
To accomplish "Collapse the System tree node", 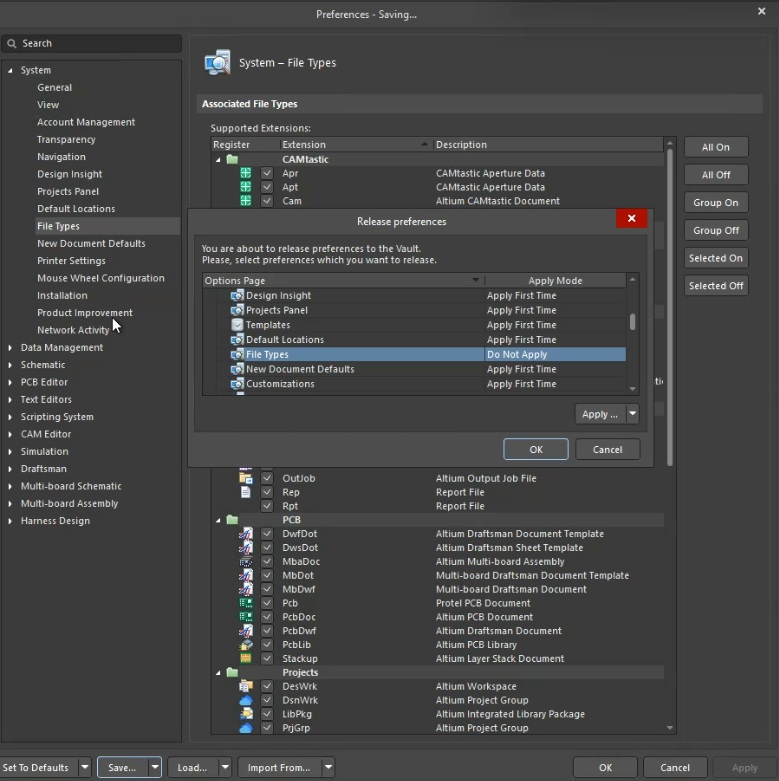I will [10, 70].
